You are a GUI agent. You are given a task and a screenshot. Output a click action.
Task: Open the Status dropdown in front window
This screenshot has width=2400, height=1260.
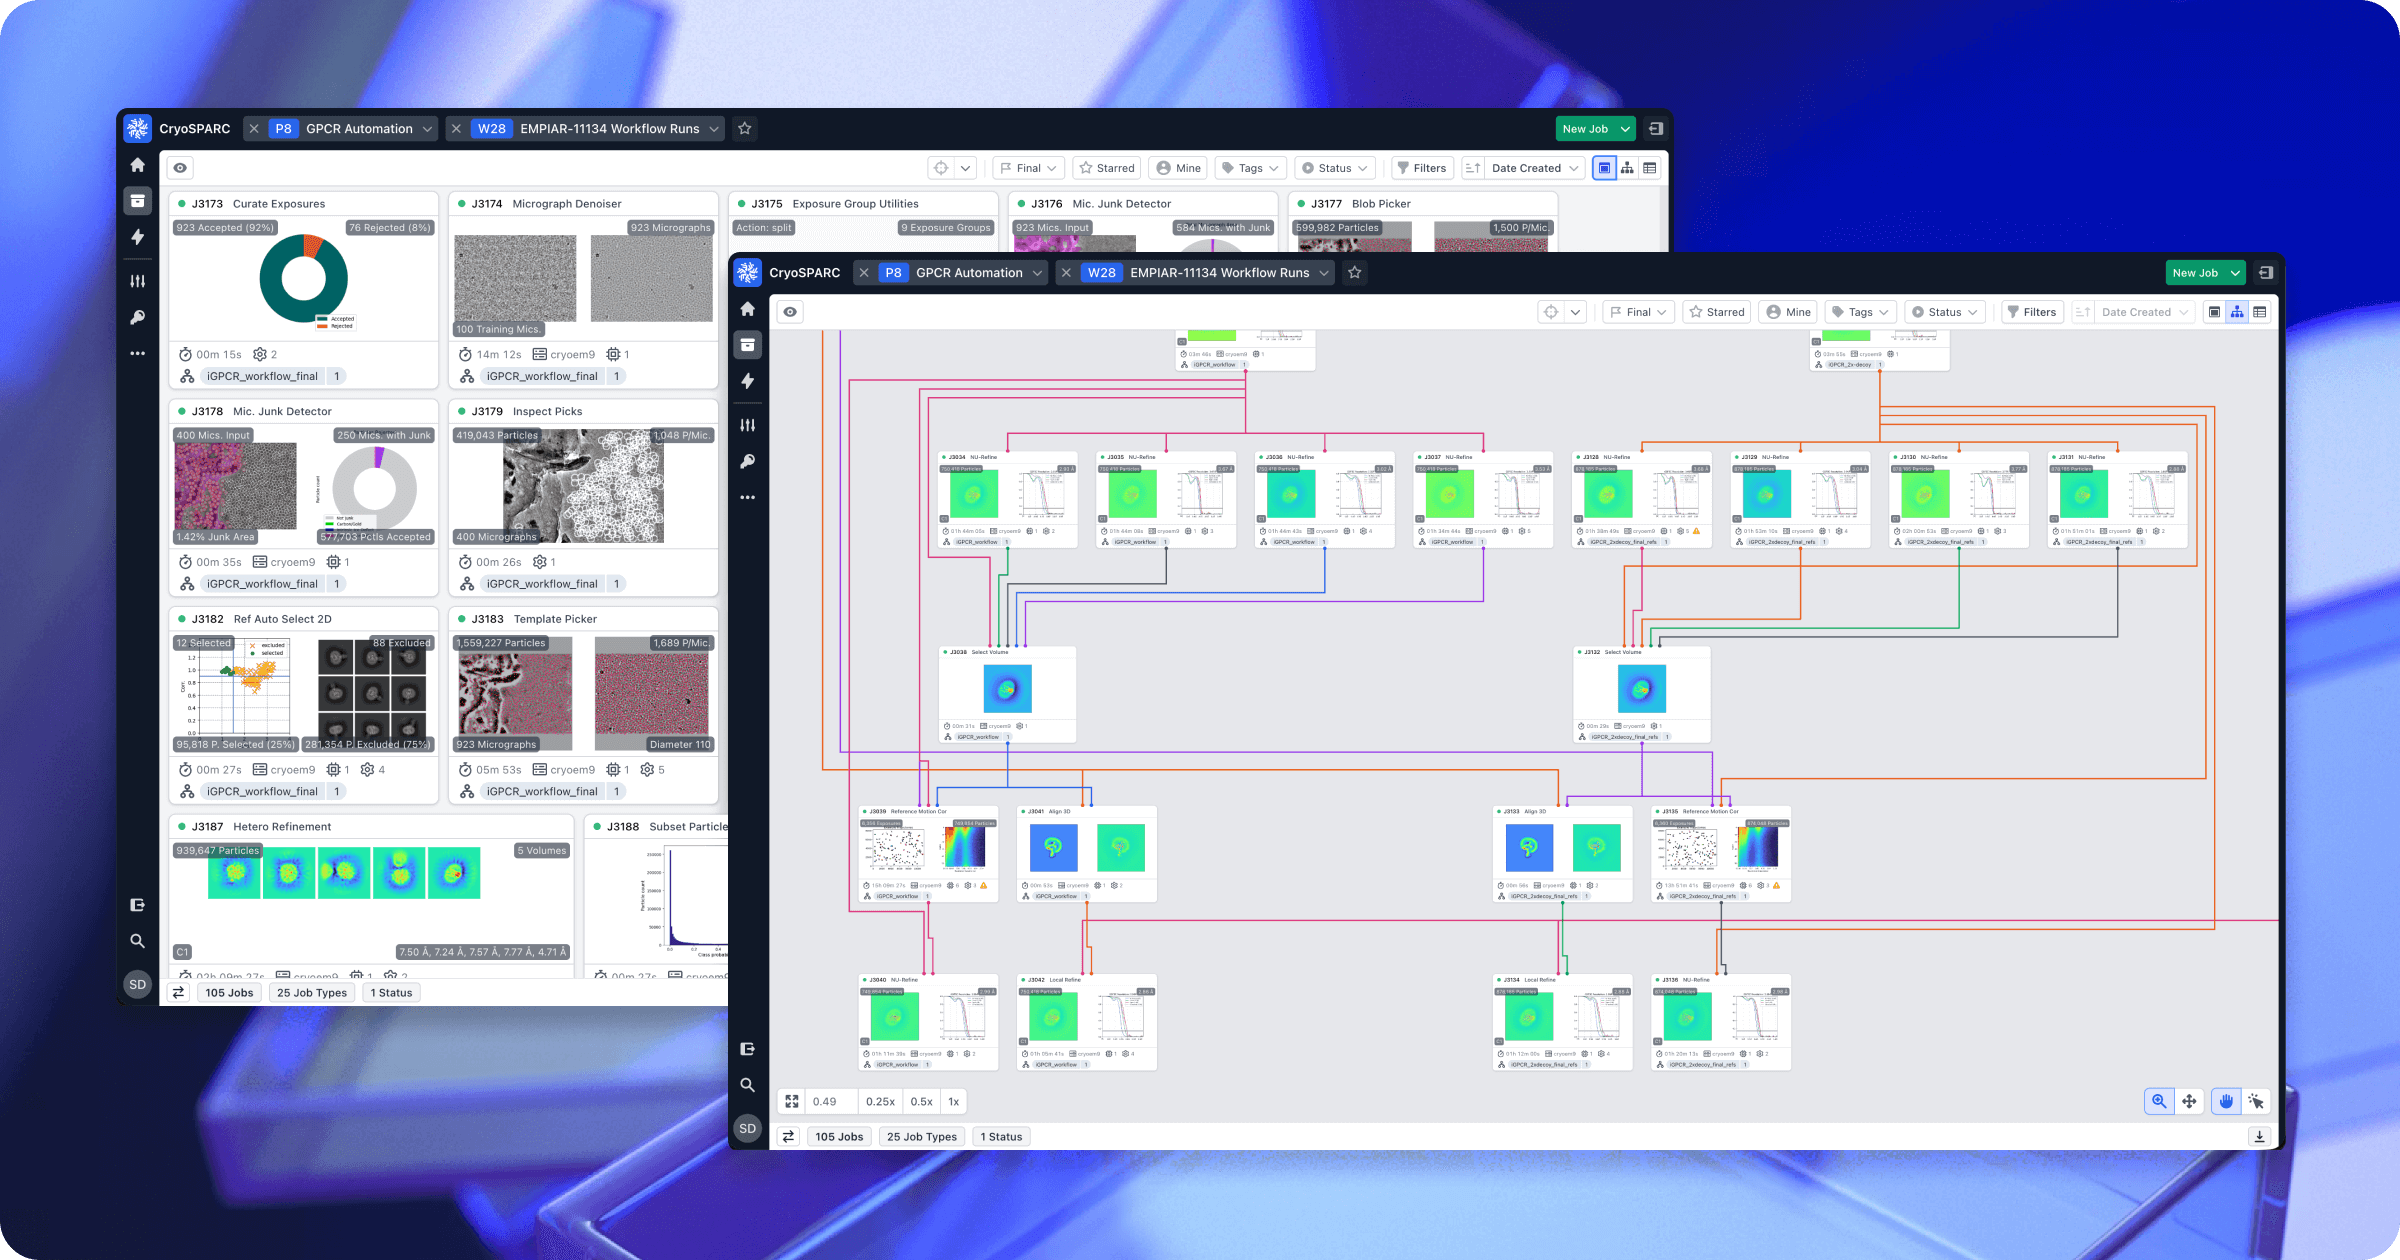point(1944,312)
